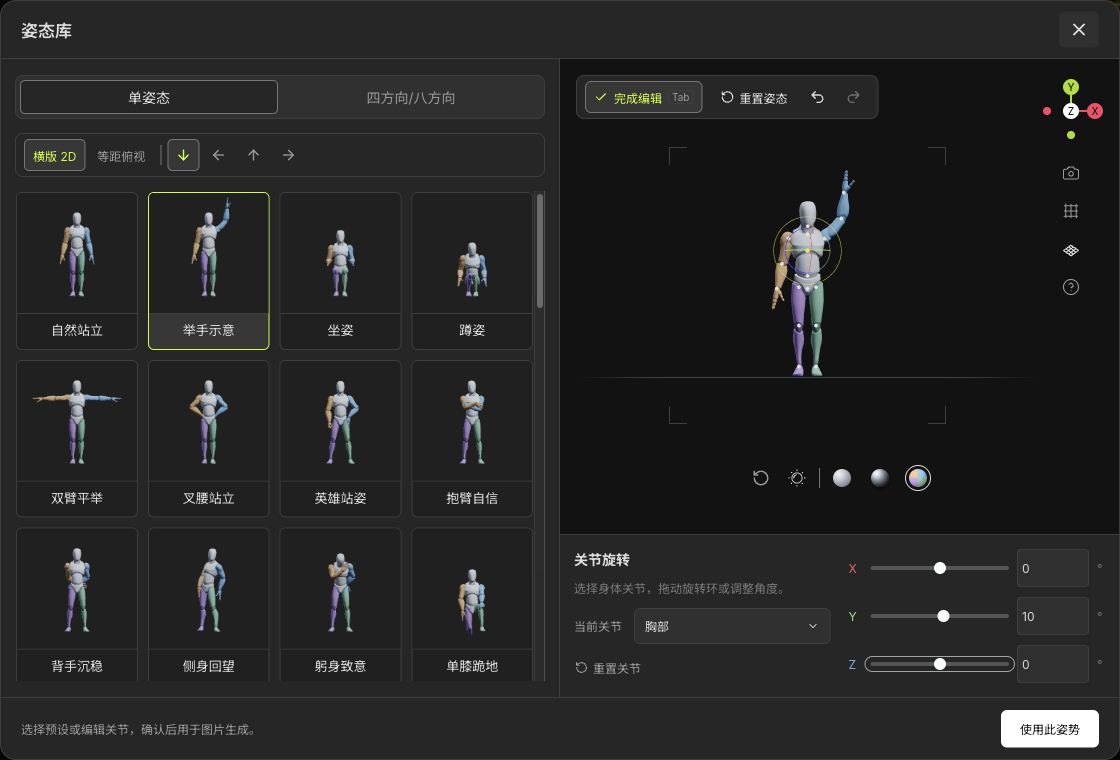Select the 举手示意 pose thumbnail
The height and width of the screenshot is (760, 1120).
pos(209,271)
